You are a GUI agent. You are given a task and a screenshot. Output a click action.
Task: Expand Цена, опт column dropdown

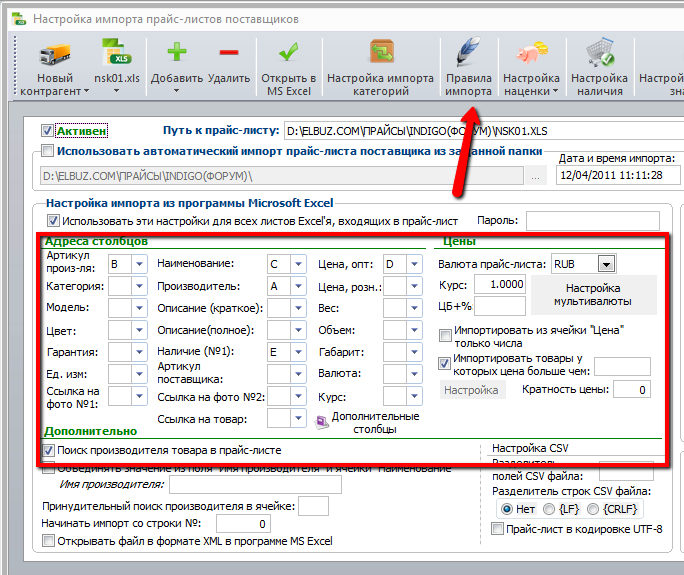pos(414,264)
